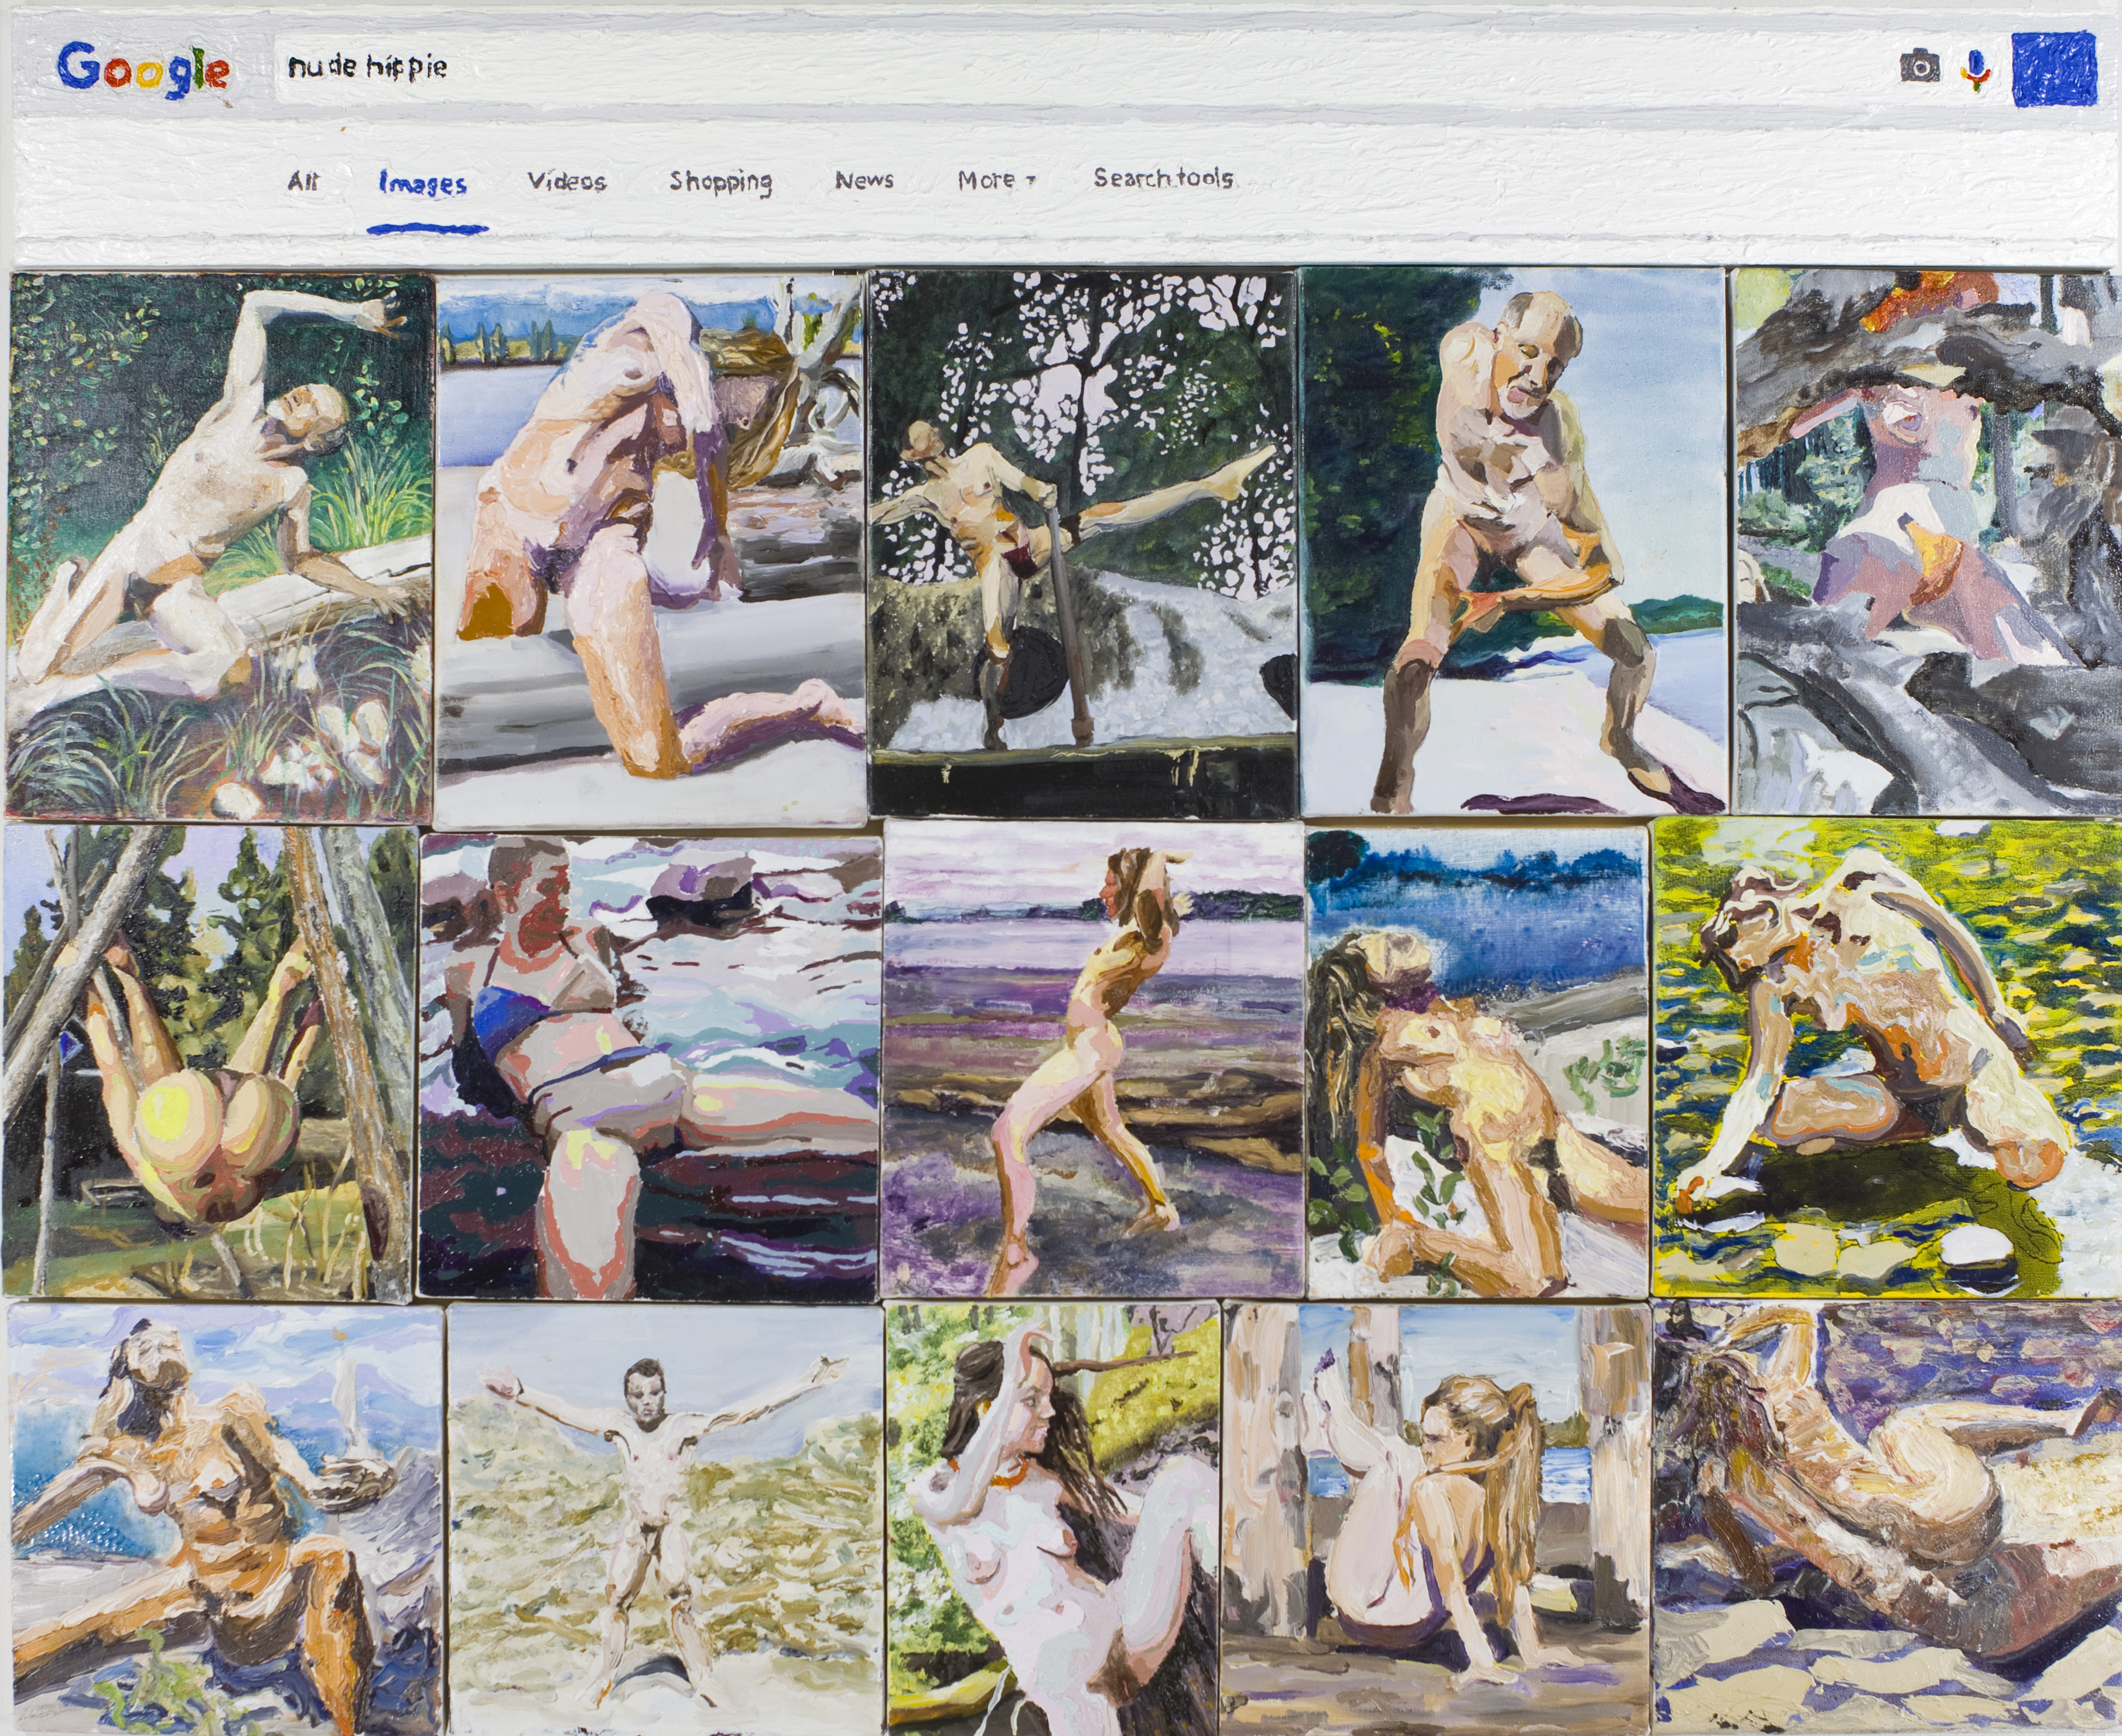Screen dimensions: 2122x1736
Task: Open thumbnail of figure lying across log, purple backdrop
Action: [x=1888, y=1518]
